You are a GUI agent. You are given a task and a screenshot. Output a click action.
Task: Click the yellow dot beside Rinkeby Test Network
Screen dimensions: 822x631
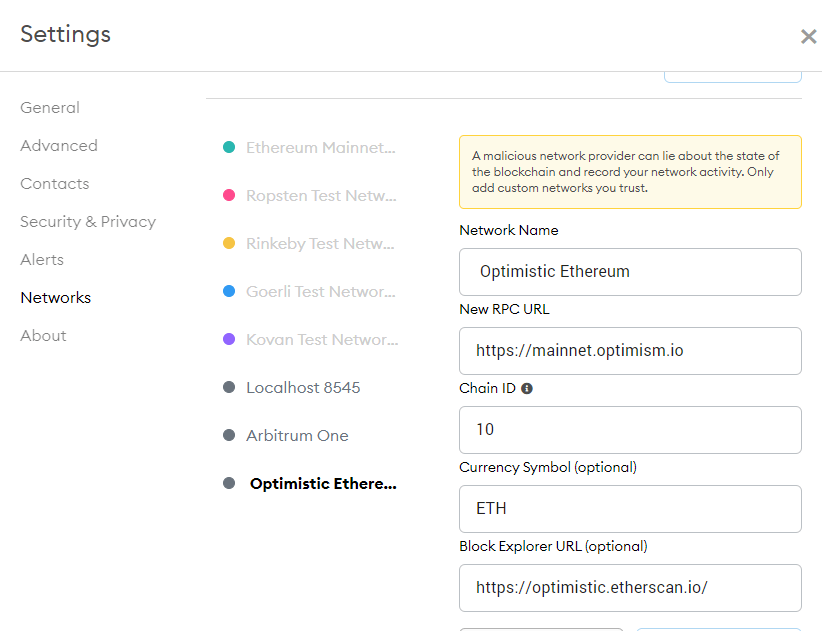228,242
